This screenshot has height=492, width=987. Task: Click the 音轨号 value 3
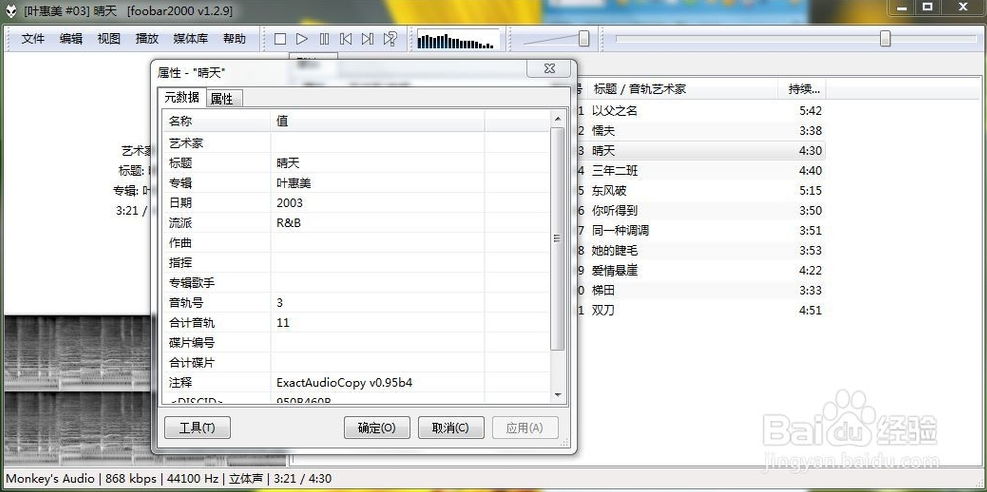coord(279,303)
